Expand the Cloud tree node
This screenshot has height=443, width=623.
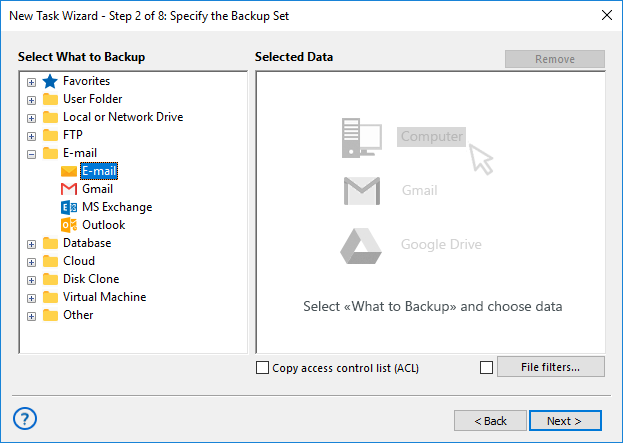(x=32, y=261)
